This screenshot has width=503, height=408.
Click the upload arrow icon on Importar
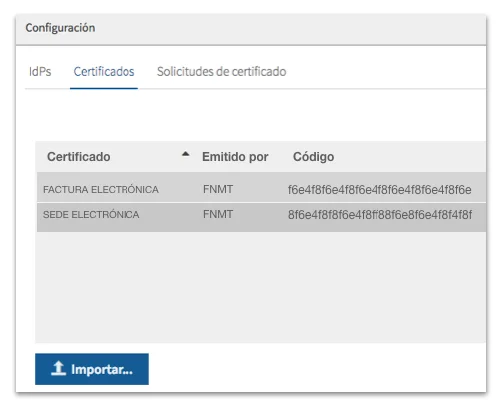(x=58, y=368)
